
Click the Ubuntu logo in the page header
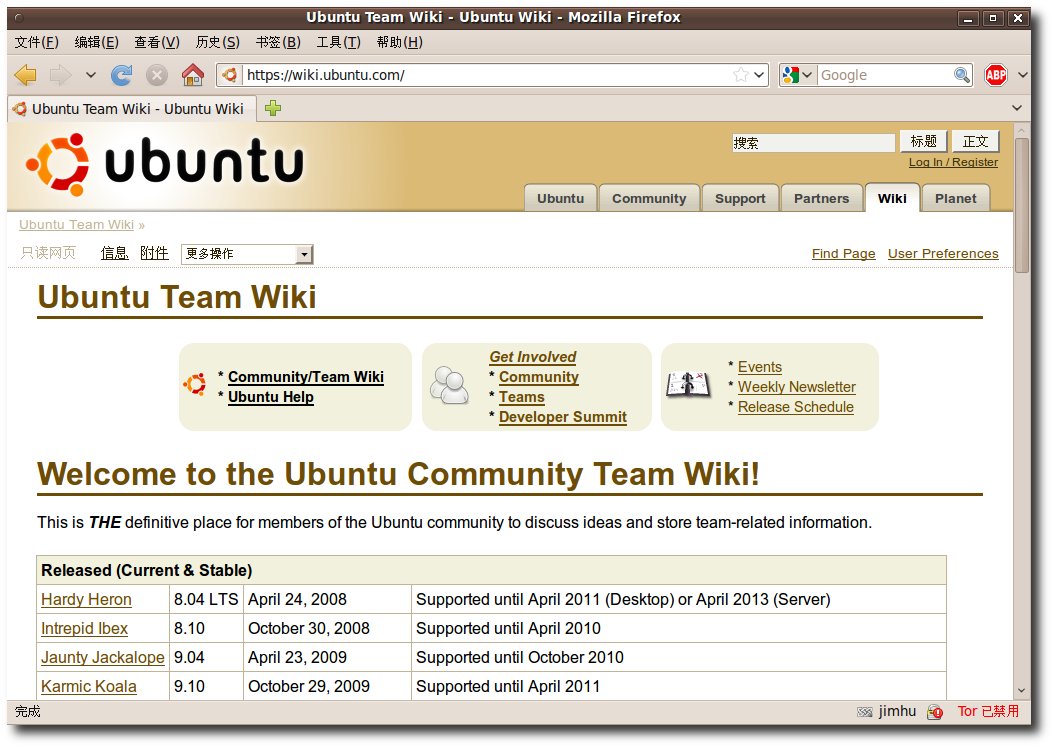pyautogui.click(x=165, y=164)
